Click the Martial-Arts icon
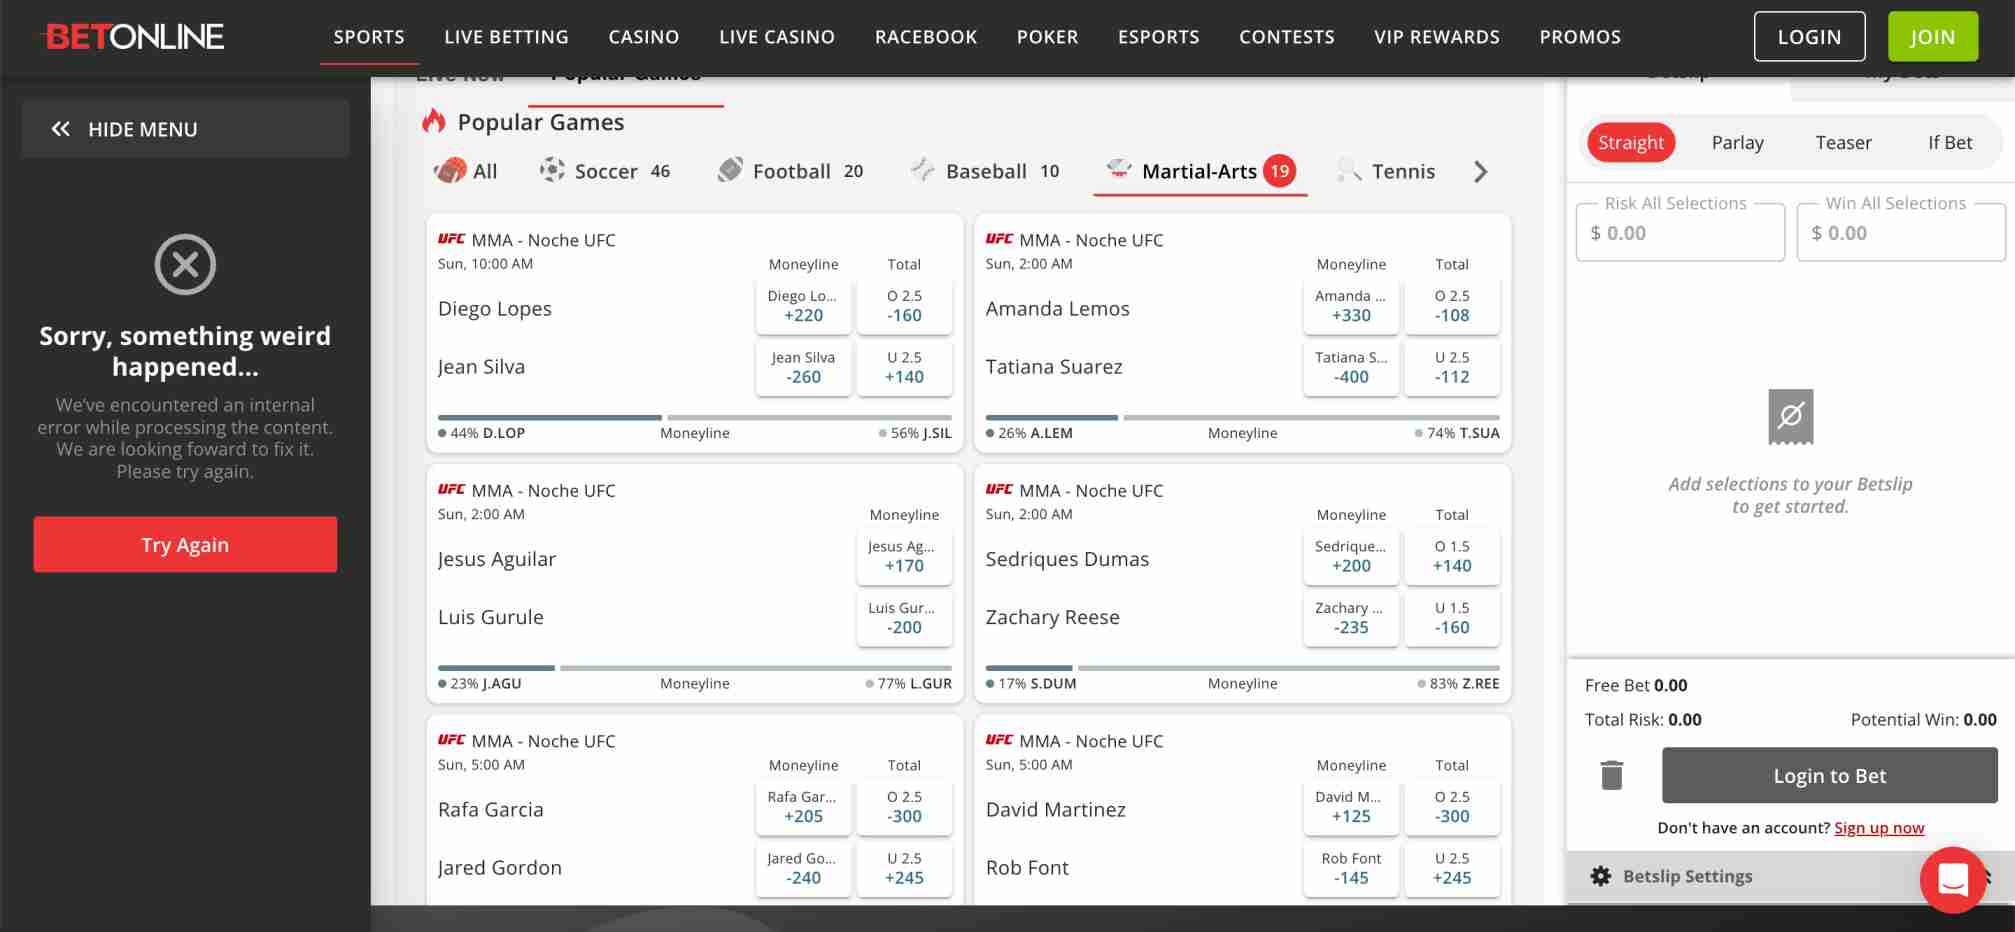The height and width of the screenshot is (932, 2015). tap(1119, 169)
